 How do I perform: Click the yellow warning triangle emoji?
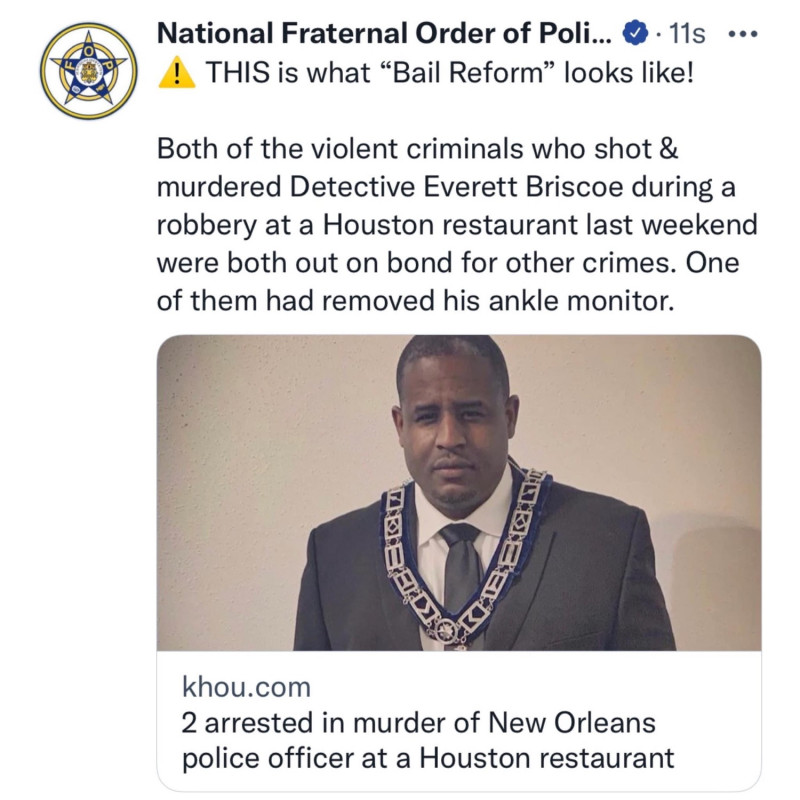coord(177,73)
